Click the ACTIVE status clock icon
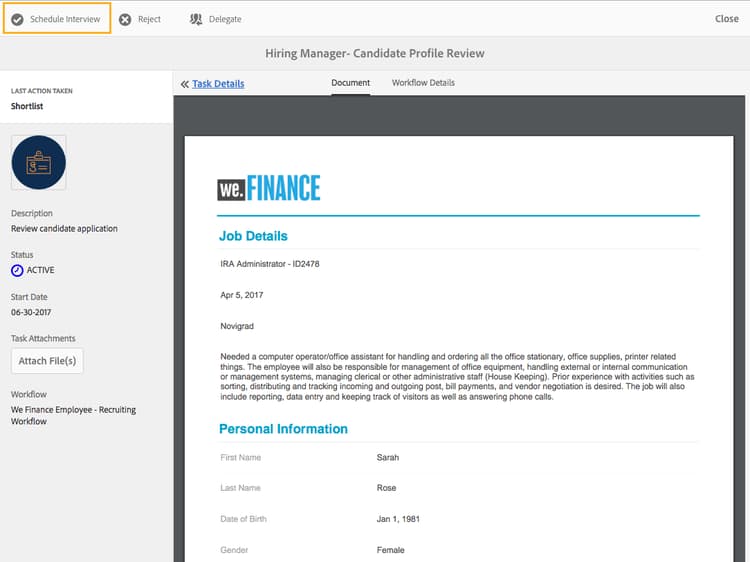The image size is (750, 562). click(17, 271)
